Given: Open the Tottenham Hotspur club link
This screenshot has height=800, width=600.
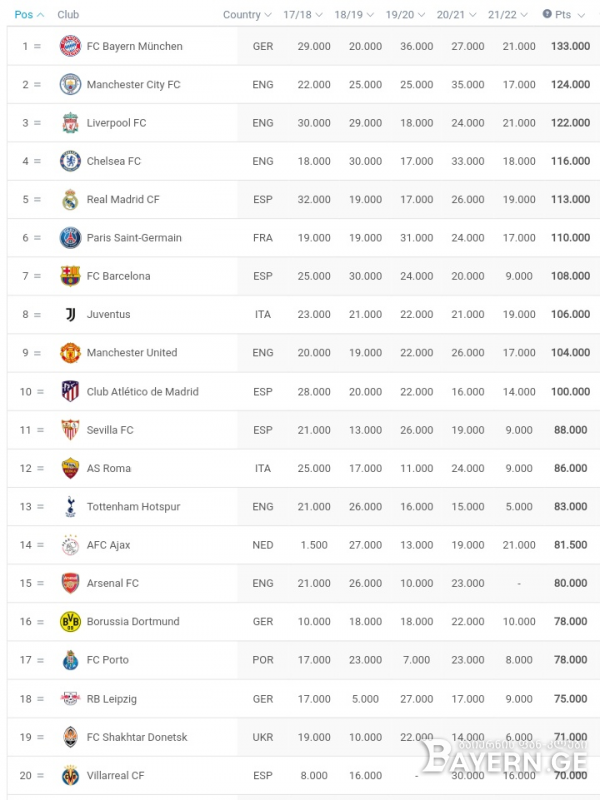Looking at the screenshot, I should (134, 507).
